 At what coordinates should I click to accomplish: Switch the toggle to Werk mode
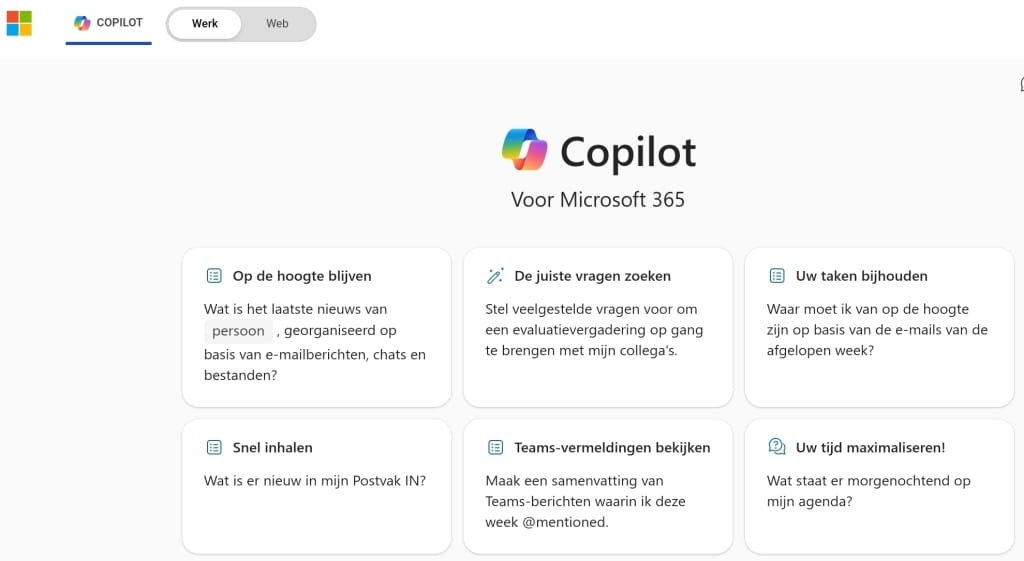click(x=204, y=24)
